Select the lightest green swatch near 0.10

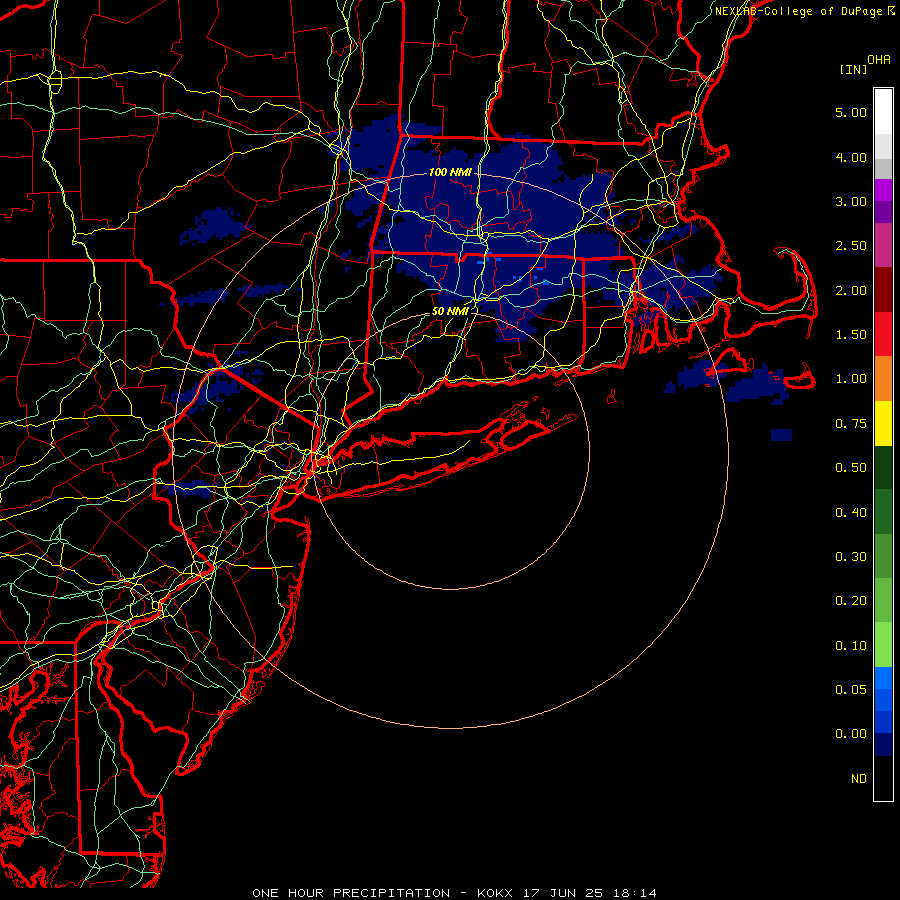coord(883,645)
